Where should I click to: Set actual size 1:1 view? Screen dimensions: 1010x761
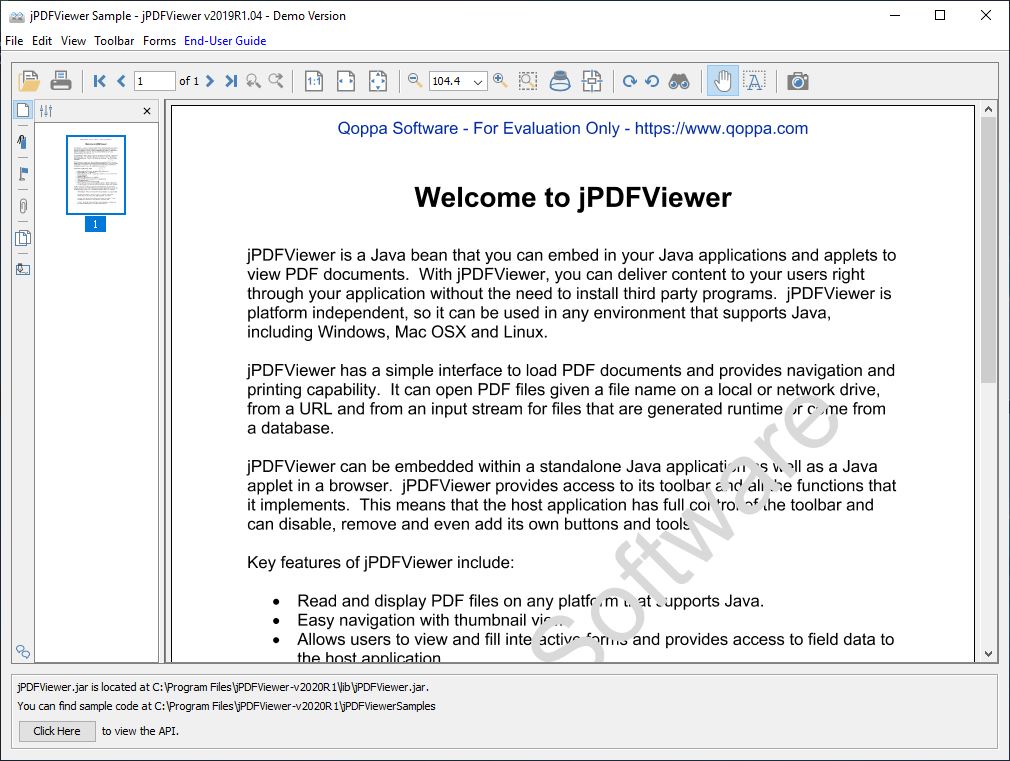coord(314,81)
